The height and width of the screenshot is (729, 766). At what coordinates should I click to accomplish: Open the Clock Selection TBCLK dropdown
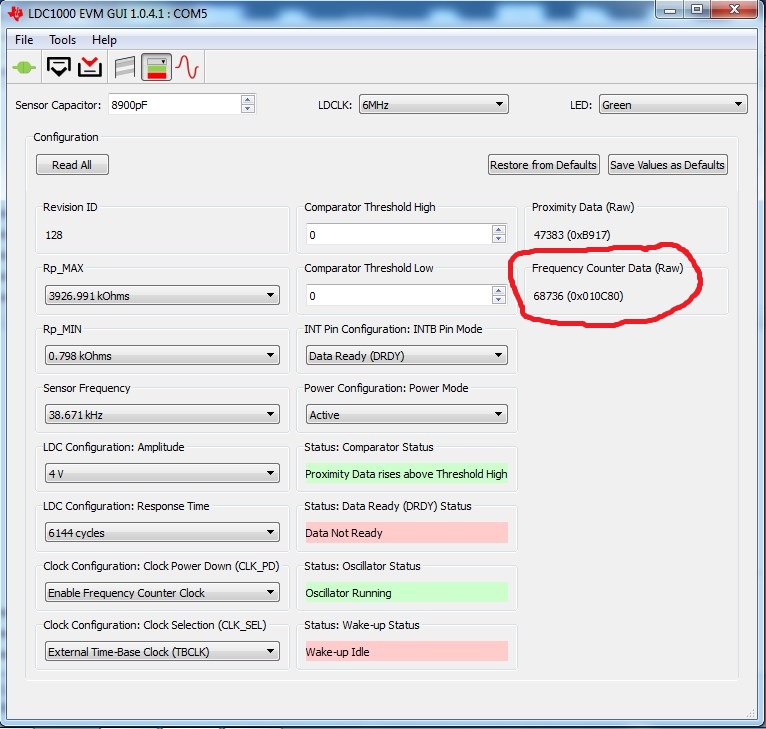pos(162,652)
